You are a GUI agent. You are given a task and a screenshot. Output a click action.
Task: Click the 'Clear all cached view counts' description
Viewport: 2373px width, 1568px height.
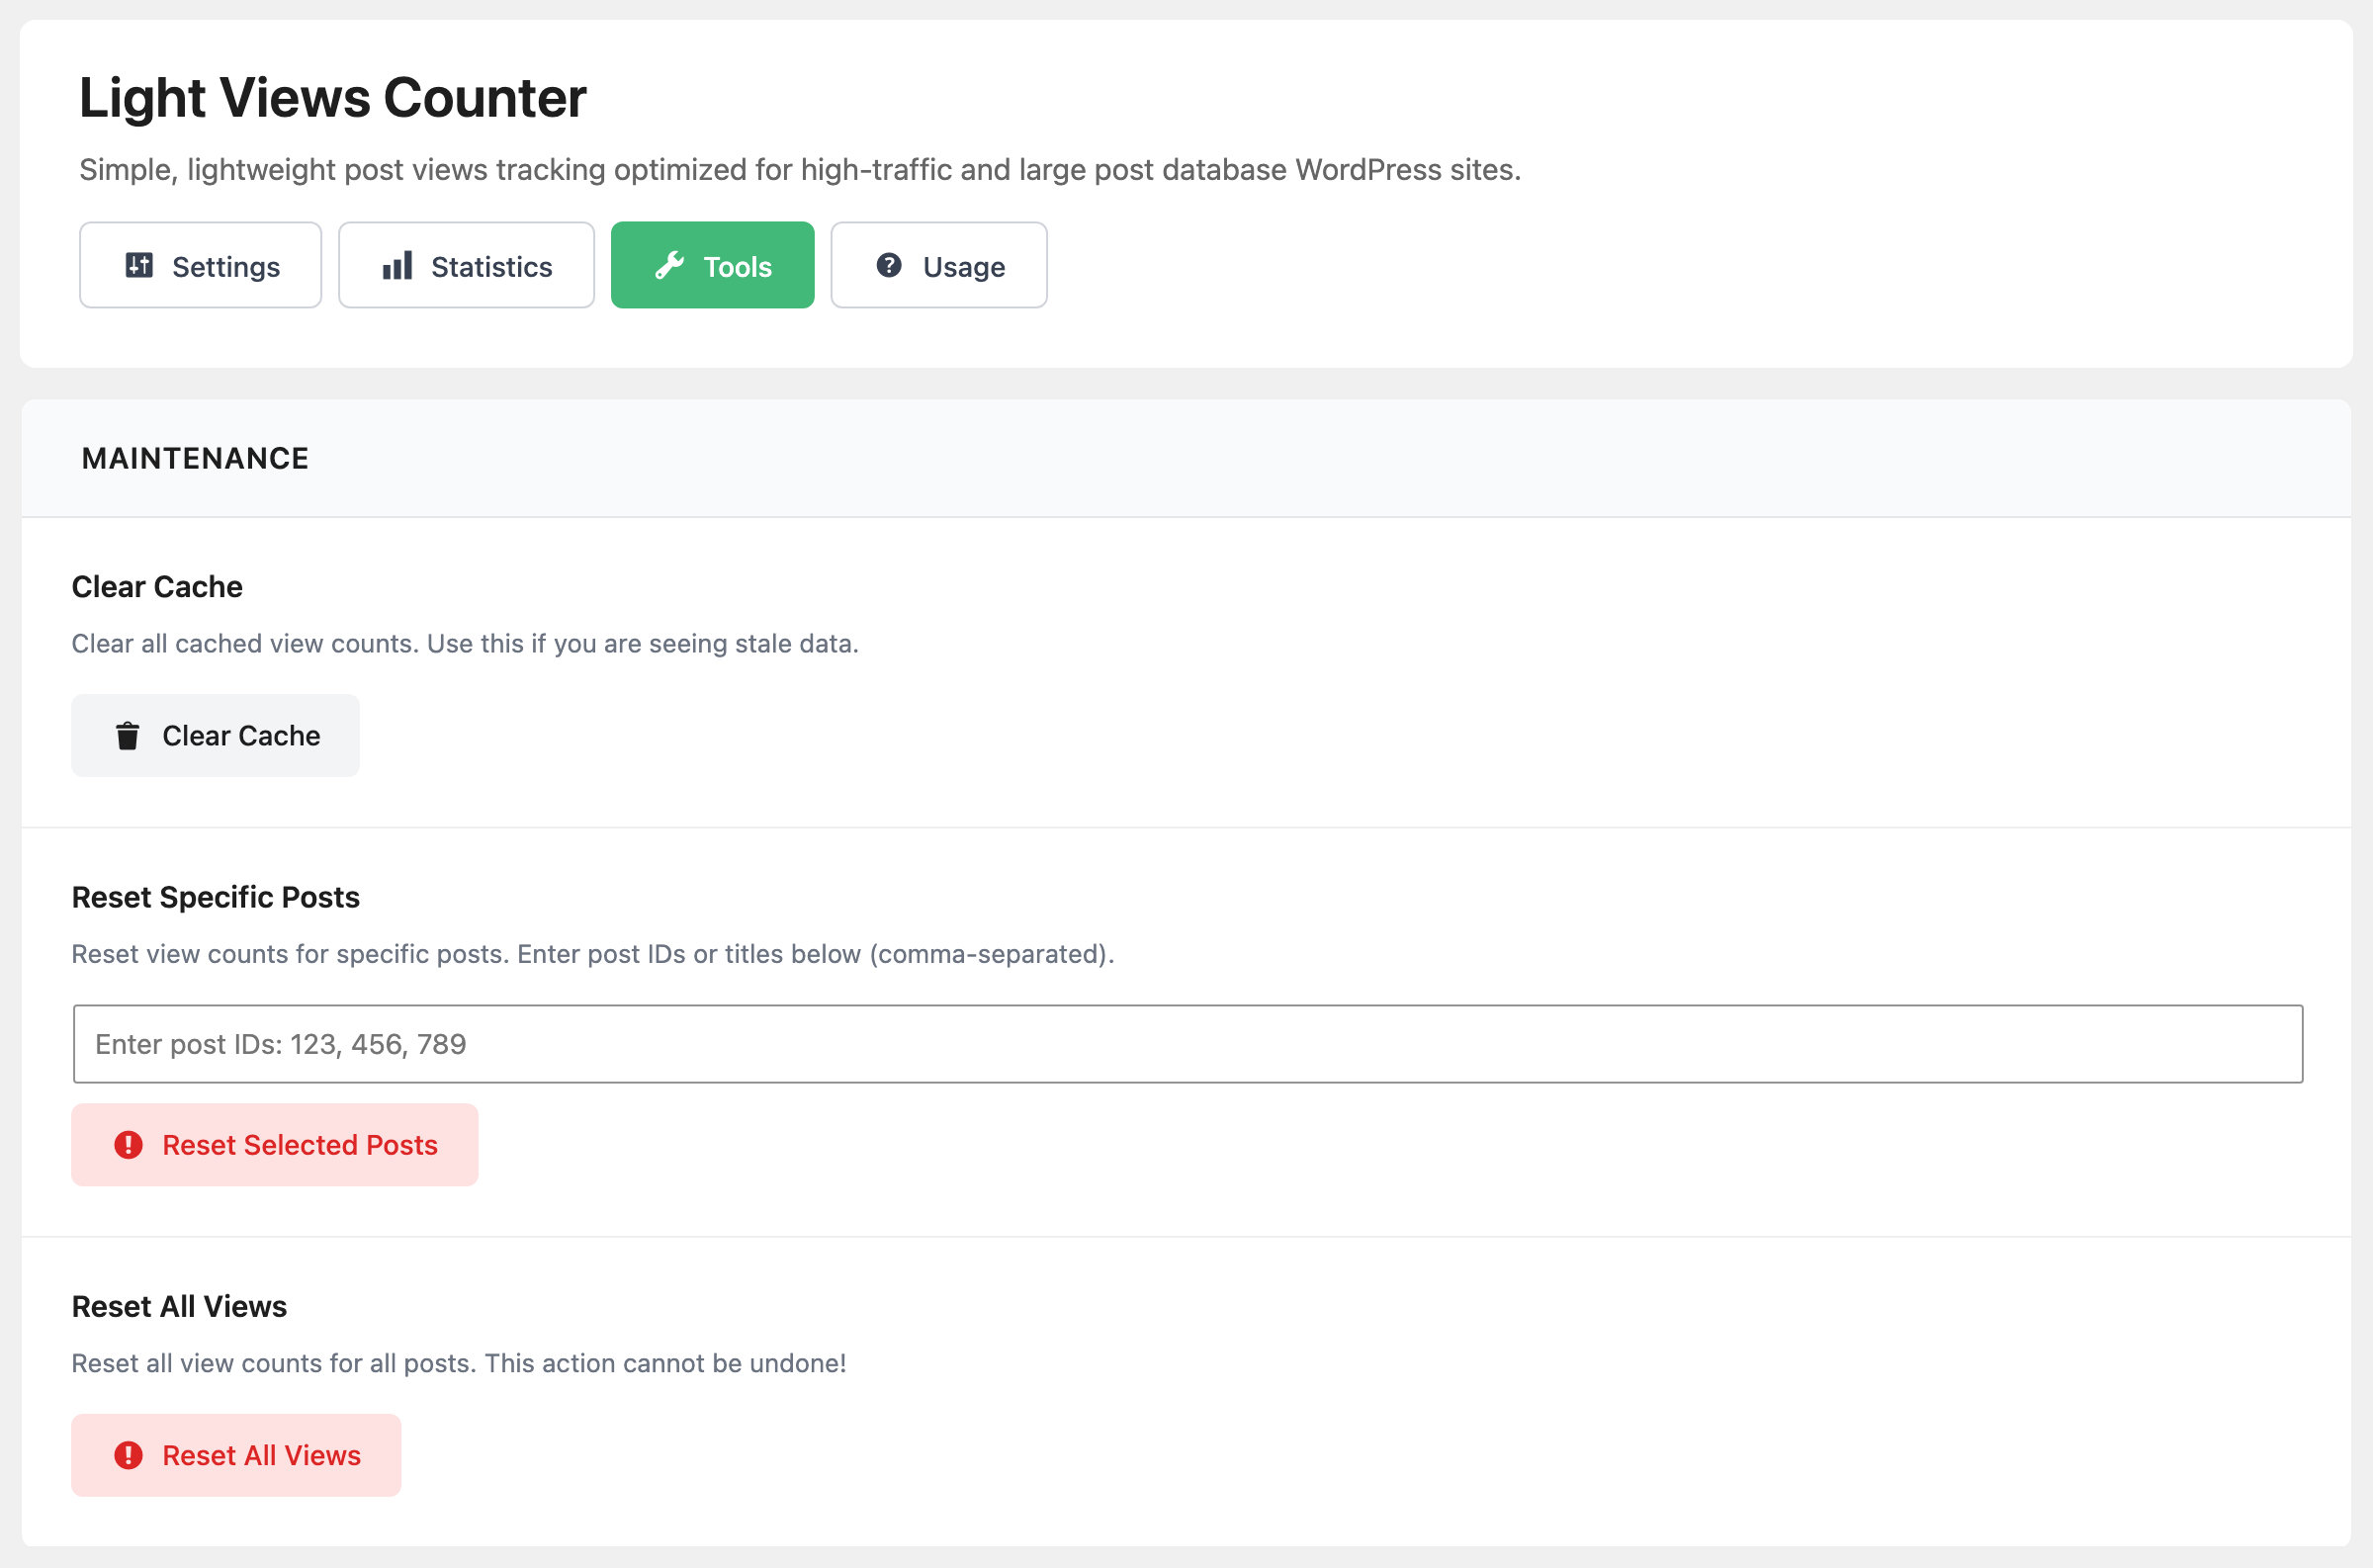pos(465,643)
